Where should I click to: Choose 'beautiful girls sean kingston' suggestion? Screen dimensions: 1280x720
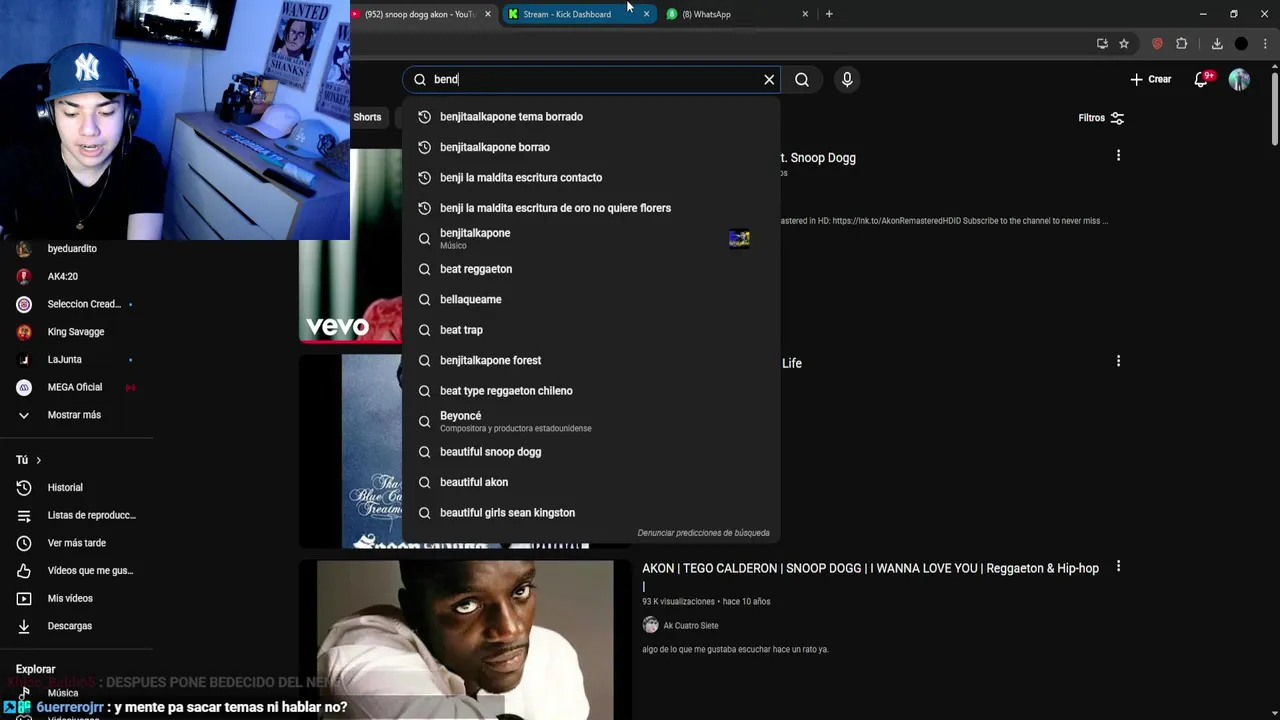point(590,513)
